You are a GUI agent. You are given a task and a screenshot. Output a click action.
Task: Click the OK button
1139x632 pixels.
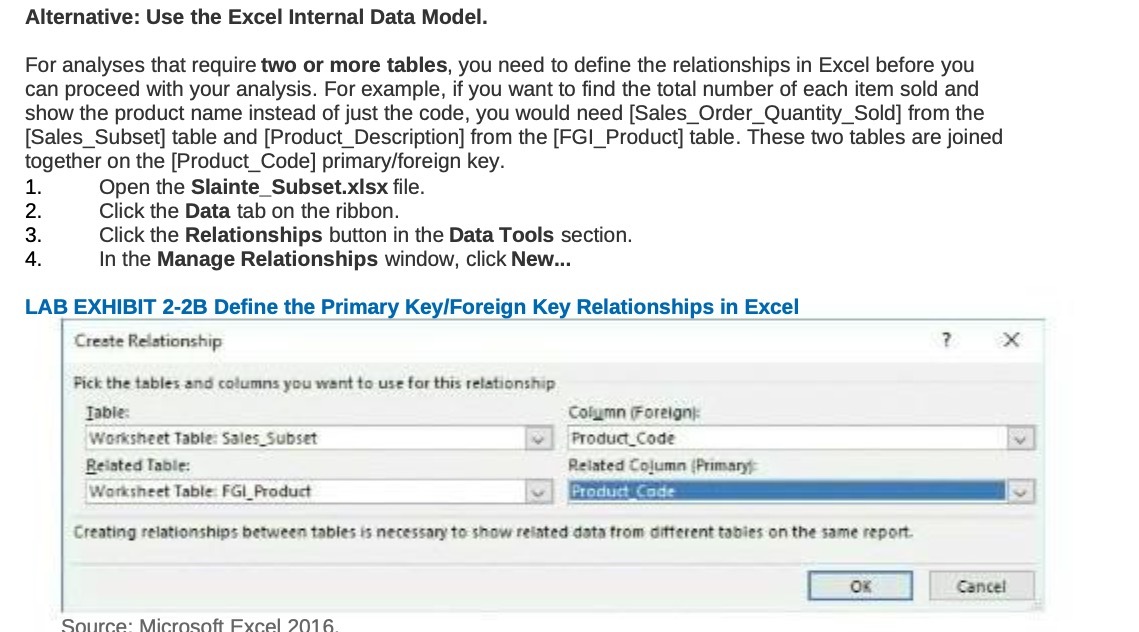tap(859, 587)
